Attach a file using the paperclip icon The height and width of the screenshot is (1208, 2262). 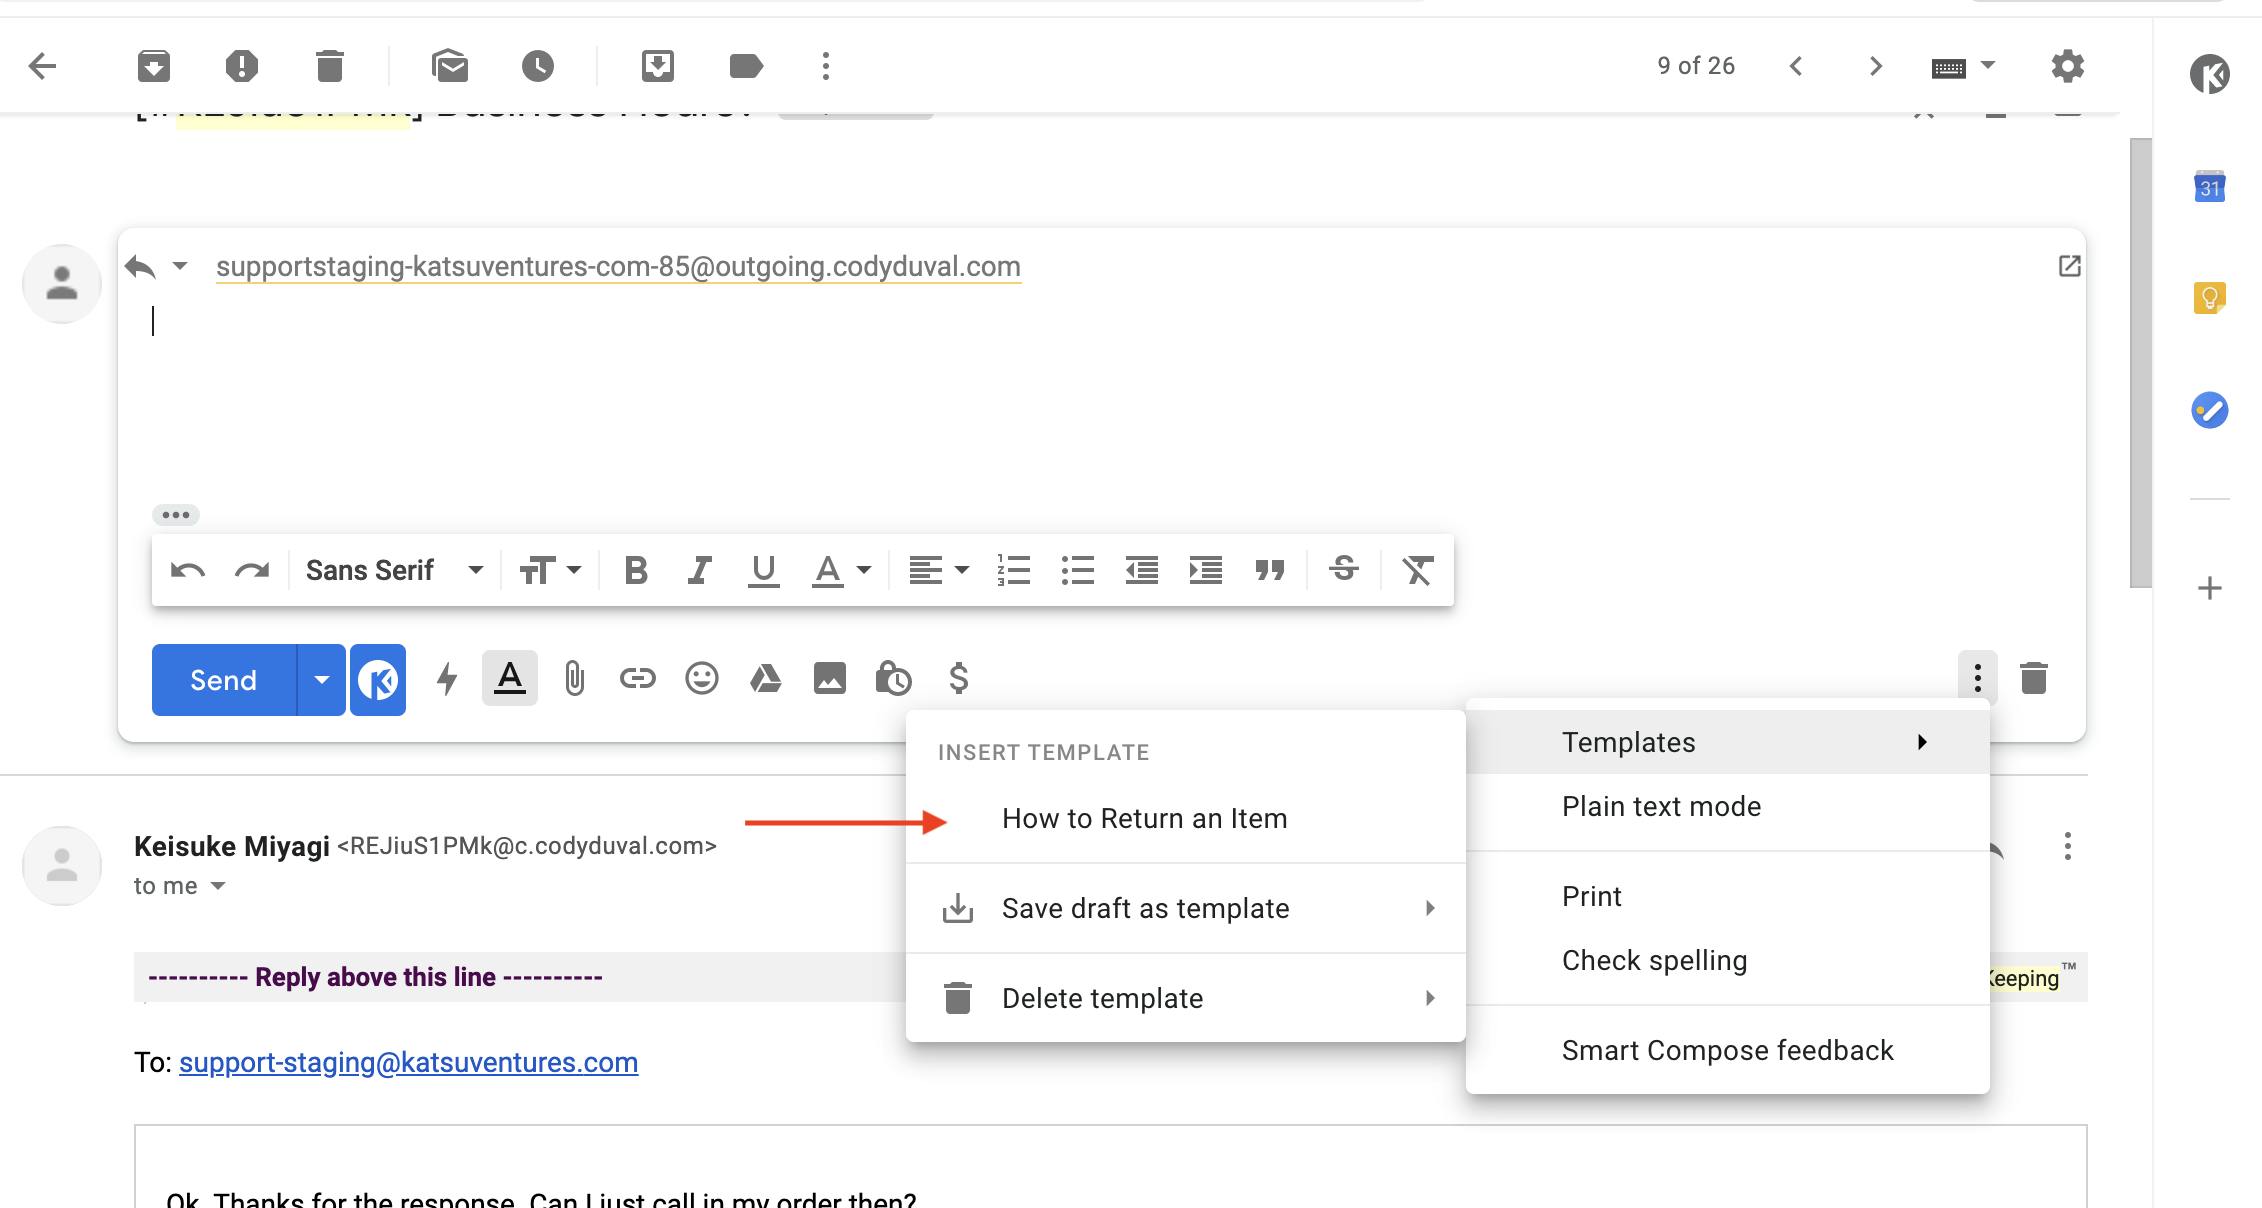coord(573,679)
